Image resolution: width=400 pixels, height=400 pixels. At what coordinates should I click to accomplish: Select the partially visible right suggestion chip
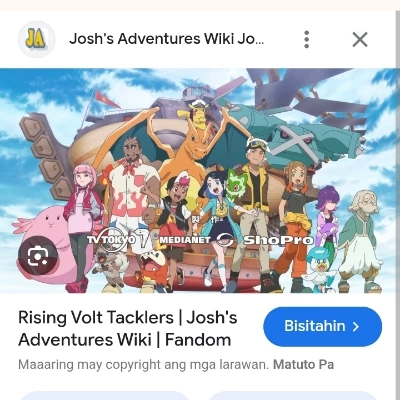point(292,396)
